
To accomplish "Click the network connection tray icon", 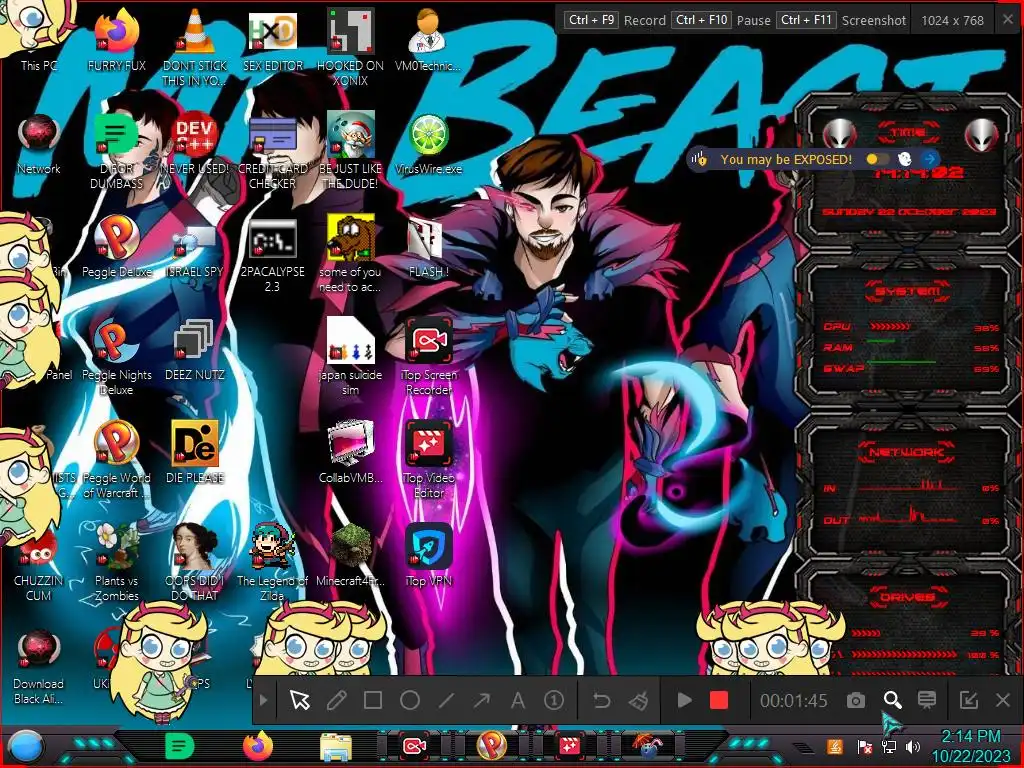I will tap(888, 746).
